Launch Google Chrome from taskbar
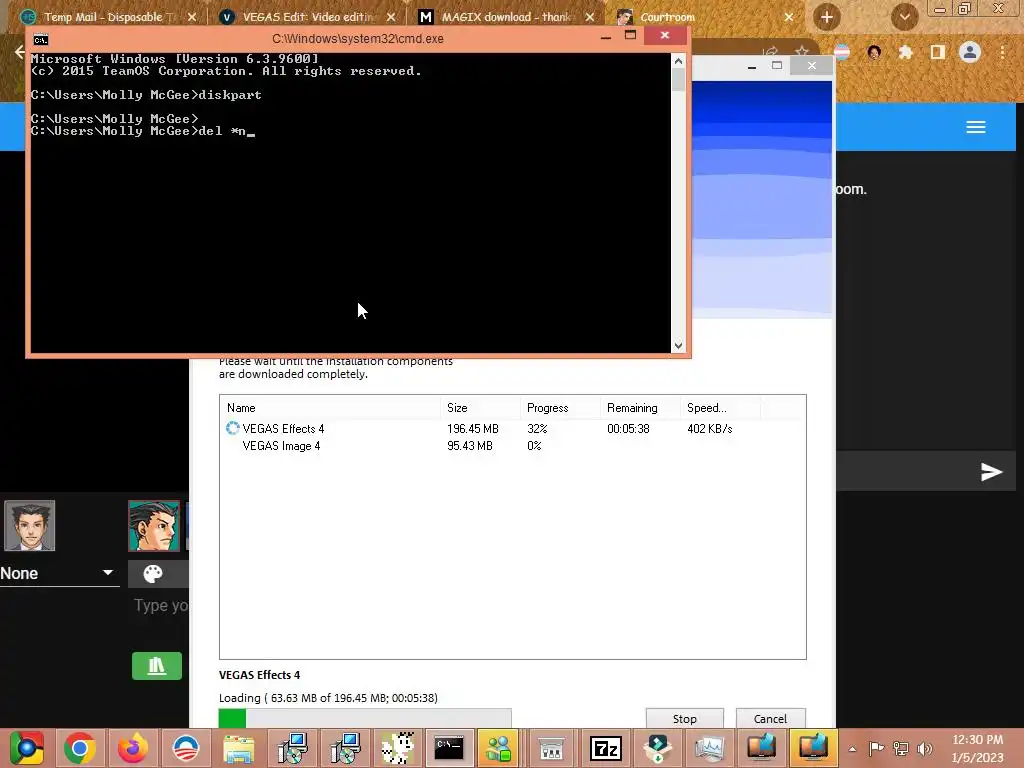The width and height of the screenshot is (1024, 768). (x=80, y=748)
